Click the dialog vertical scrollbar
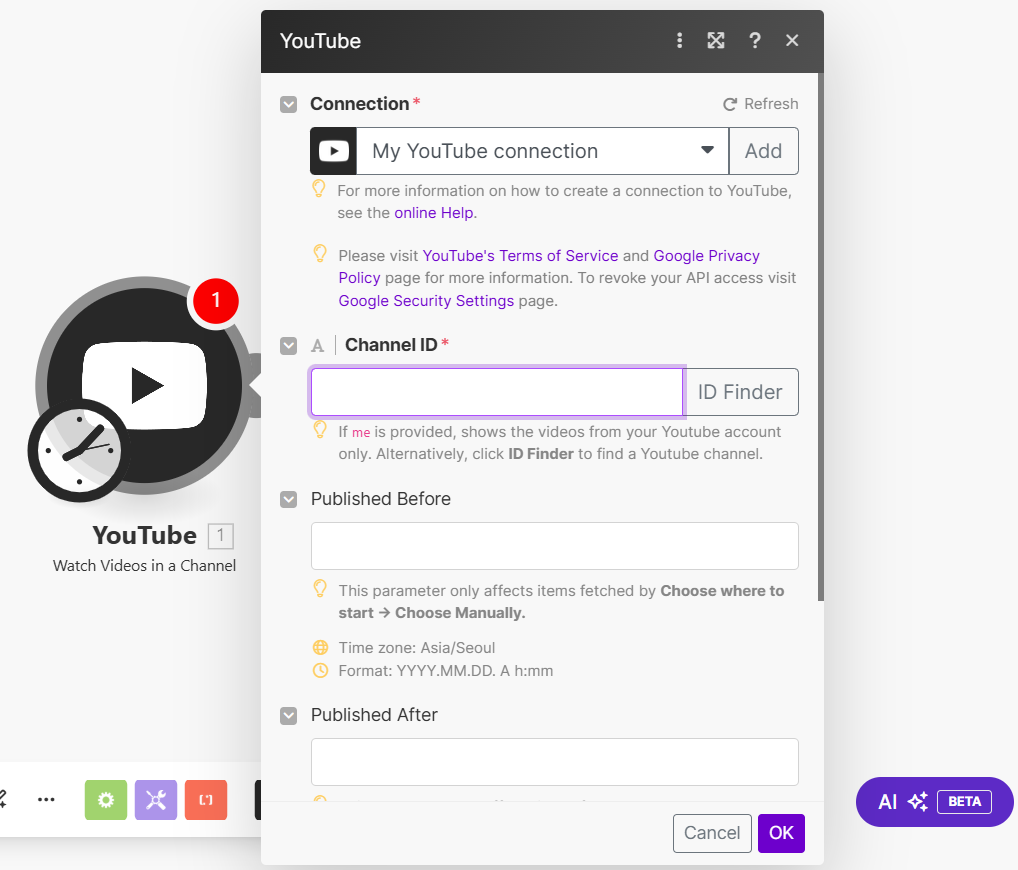Image resolution: width=1018 pixels, height=870 pixels. (821, 338)
